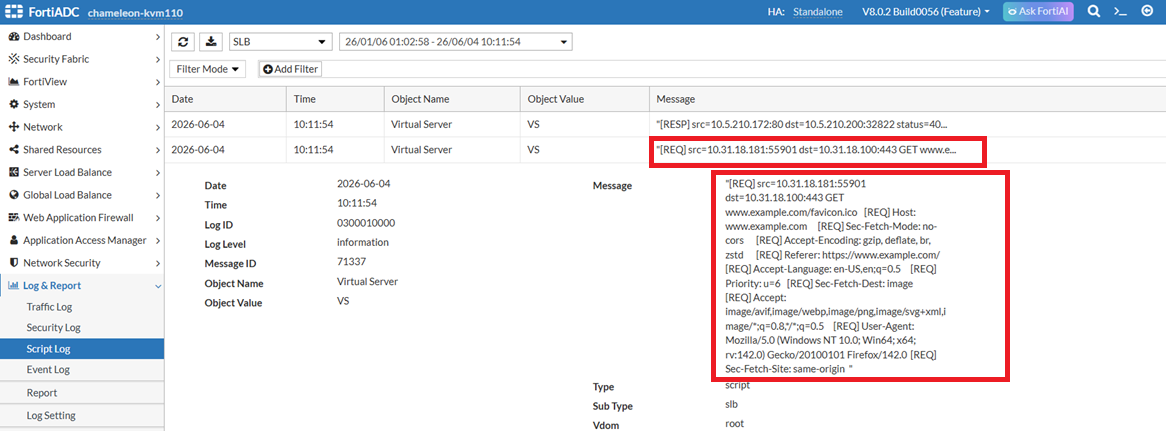Click the Add Filter button
The width and height of the screenshot is (1166, 431).
tap(290, 69)
